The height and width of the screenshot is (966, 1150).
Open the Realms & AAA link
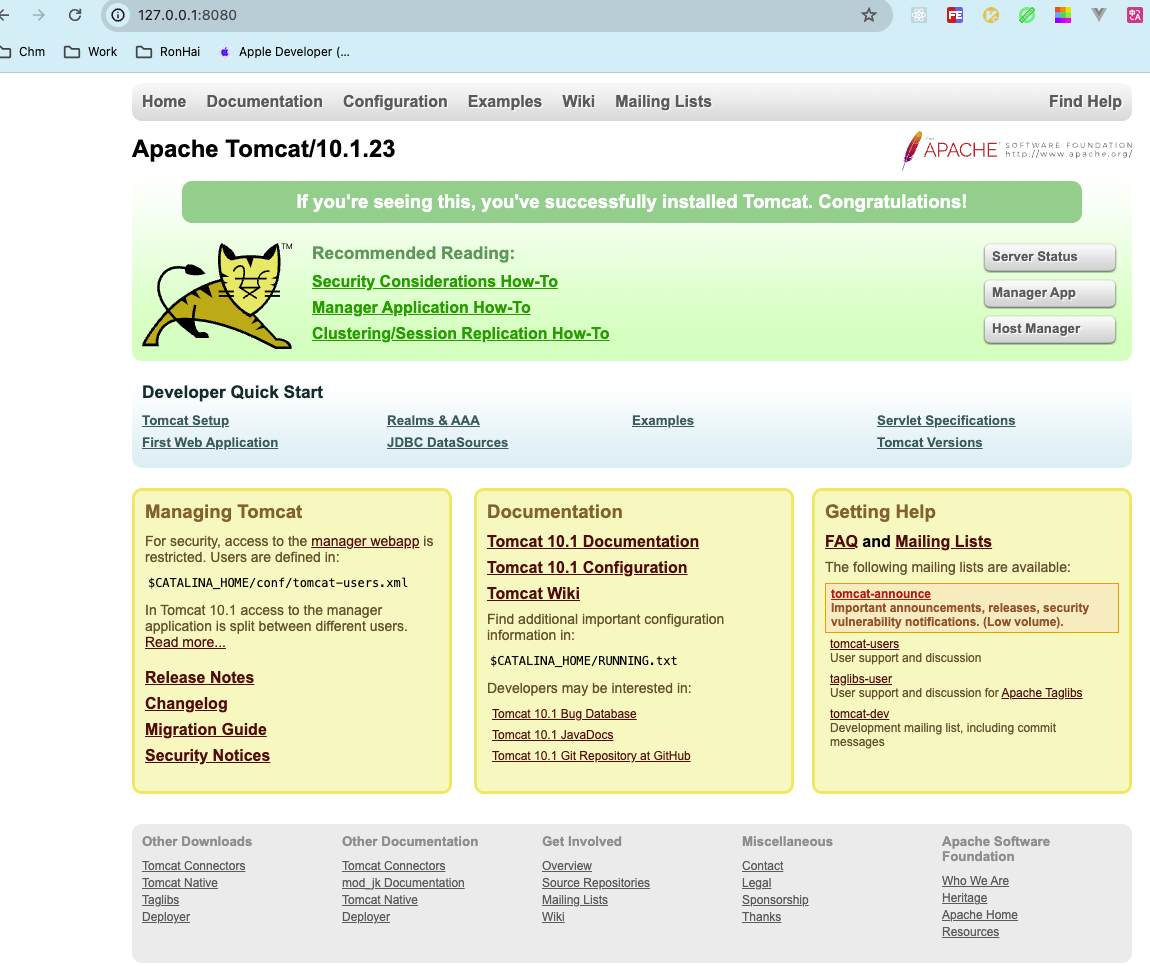(x=433, y=420)
